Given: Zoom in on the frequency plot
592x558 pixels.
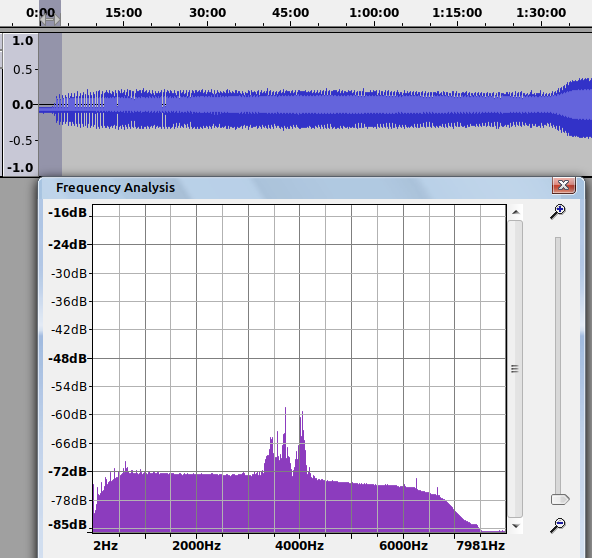Looking at the screenshot, I should (558, 211).
